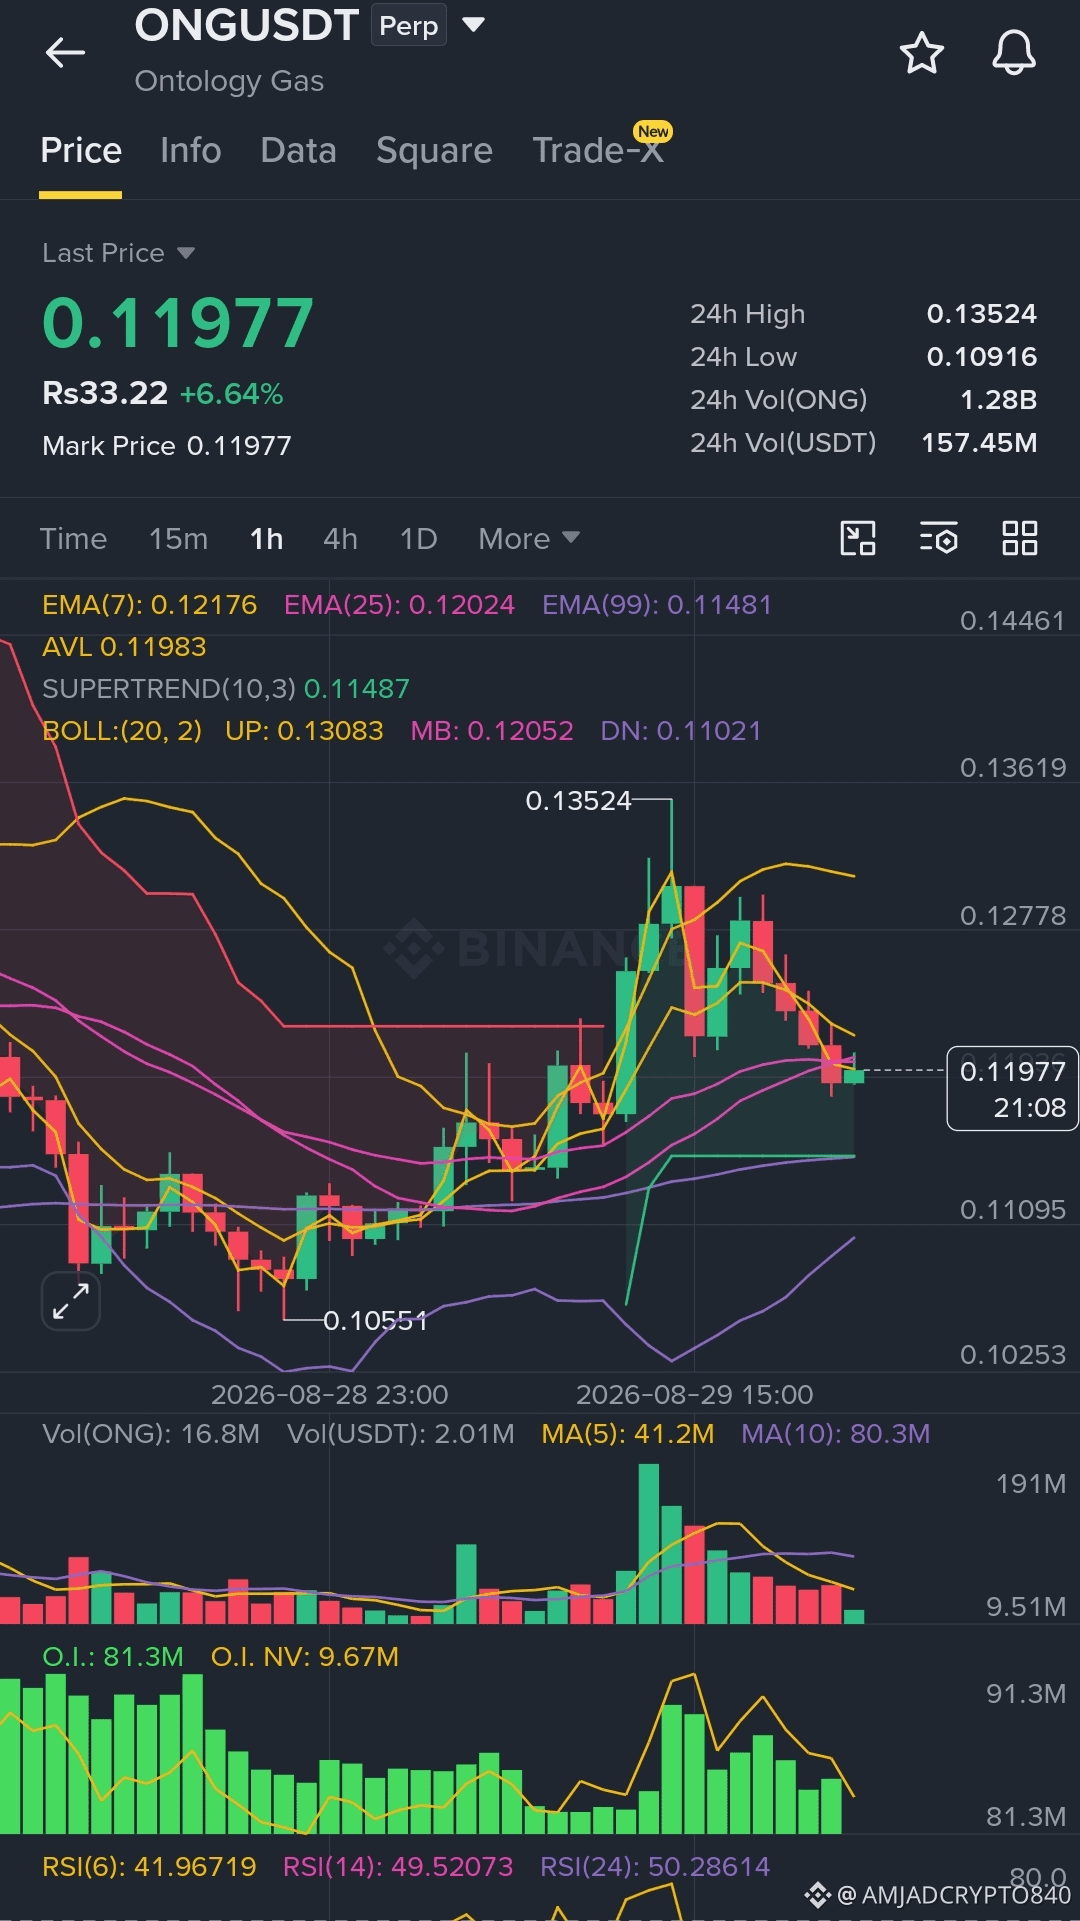Viewport: 1080px width, 1921px height.
Task: Select the 15m chart interval
Action: pos(178,539)
